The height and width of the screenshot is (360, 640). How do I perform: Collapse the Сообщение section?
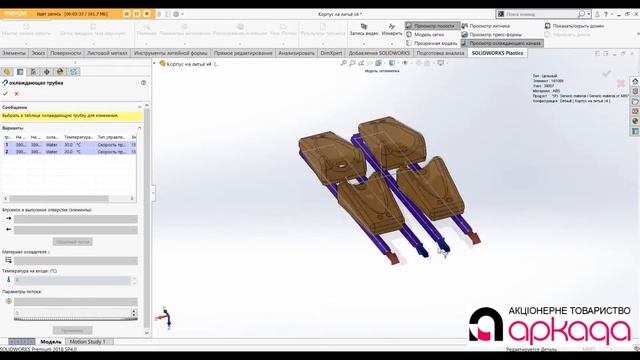pos(140,107)
